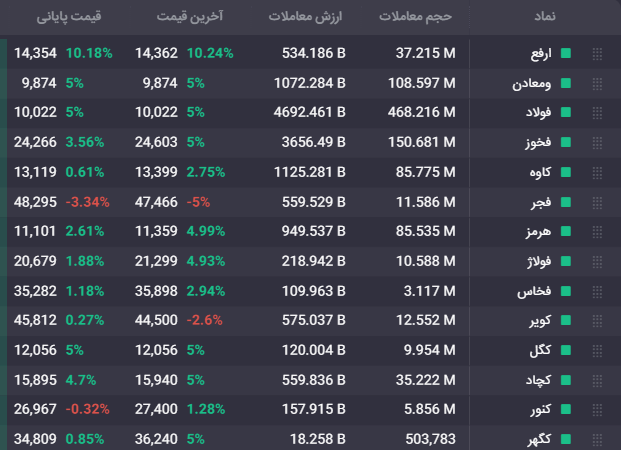621x450 pixels.
Task: Click the green status square next to فخوز
Action: point(566,142)
